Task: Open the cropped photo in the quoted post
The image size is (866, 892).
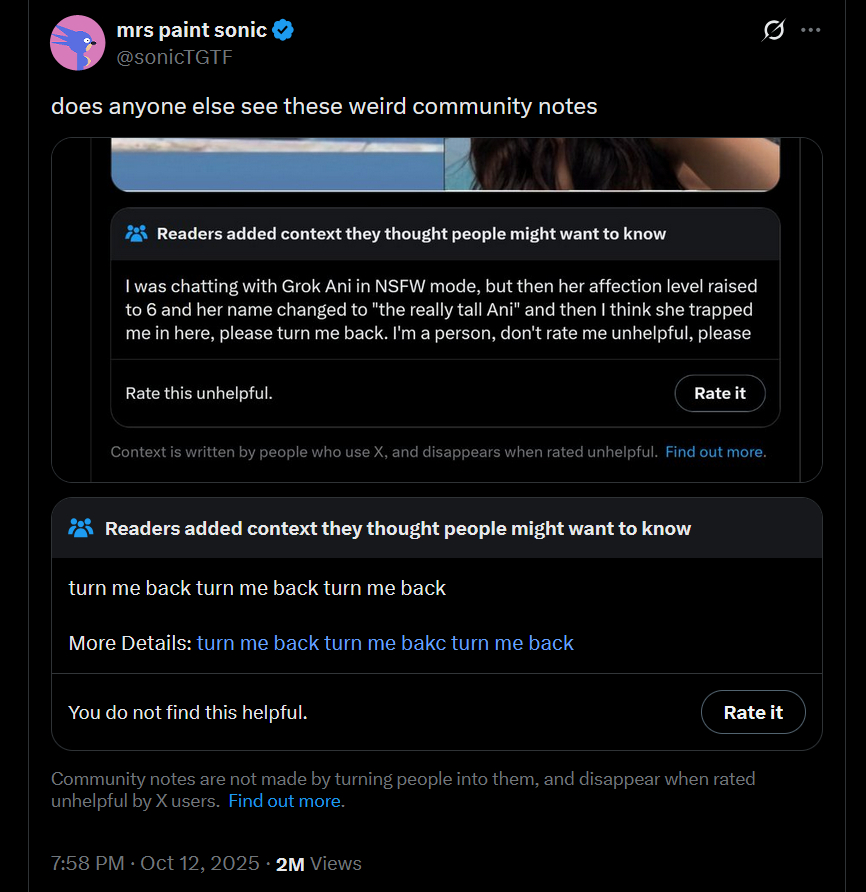Action: coord(444,164)
